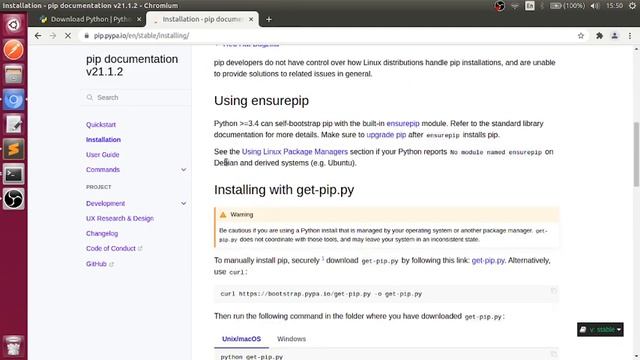Follow the upgrade pip link
Image resolution: width=640 pixels, height=360 pixels.
386,135
